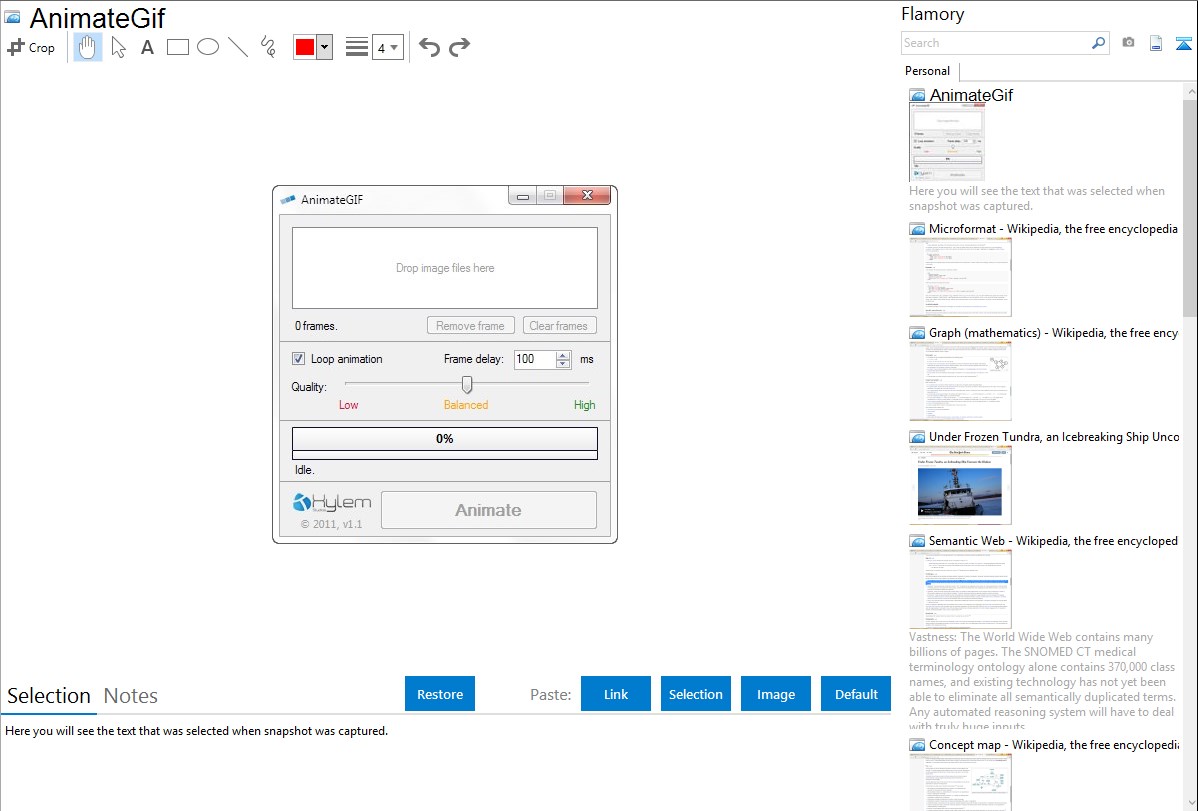
Task: Click the Animate button
Action: [x=489, y=510]
